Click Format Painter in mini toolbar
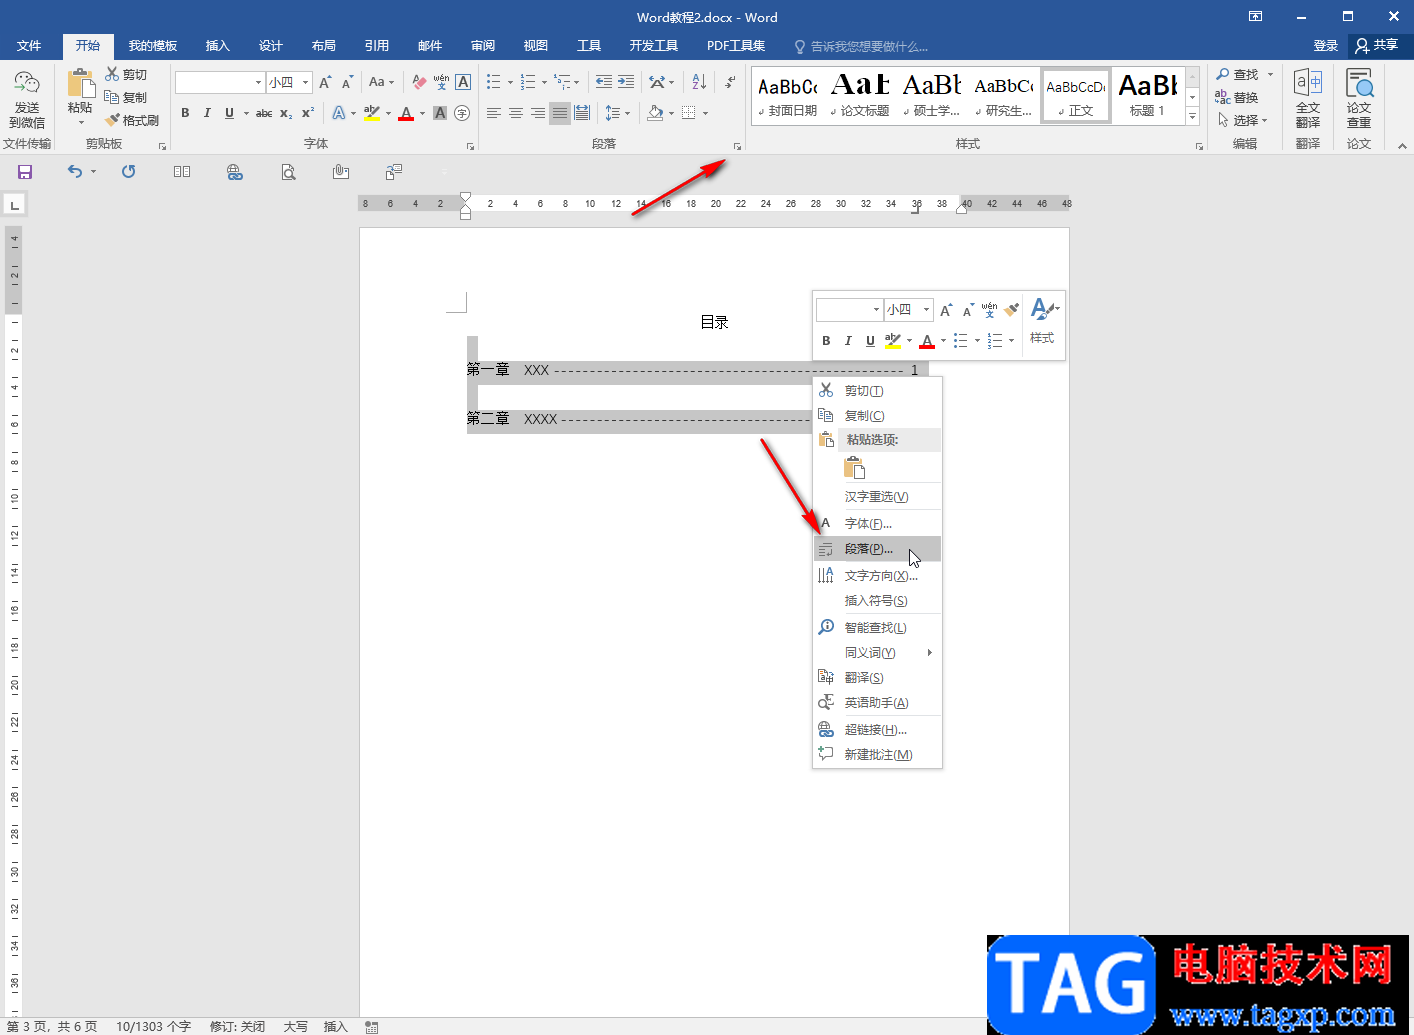1414x1035 pixels. point(1012,310)
